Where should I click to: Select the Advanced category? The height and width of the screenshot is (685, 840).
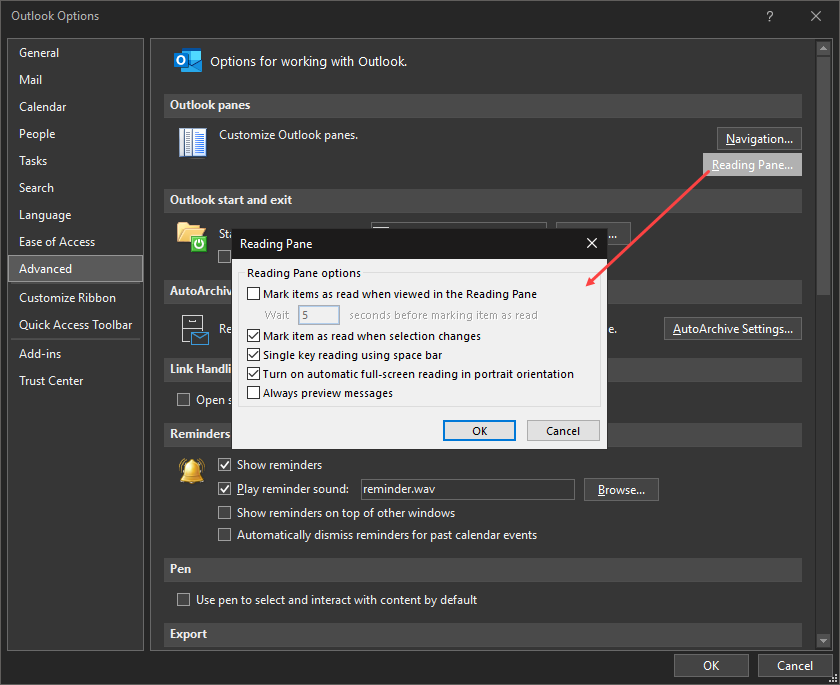click(76, 268)
